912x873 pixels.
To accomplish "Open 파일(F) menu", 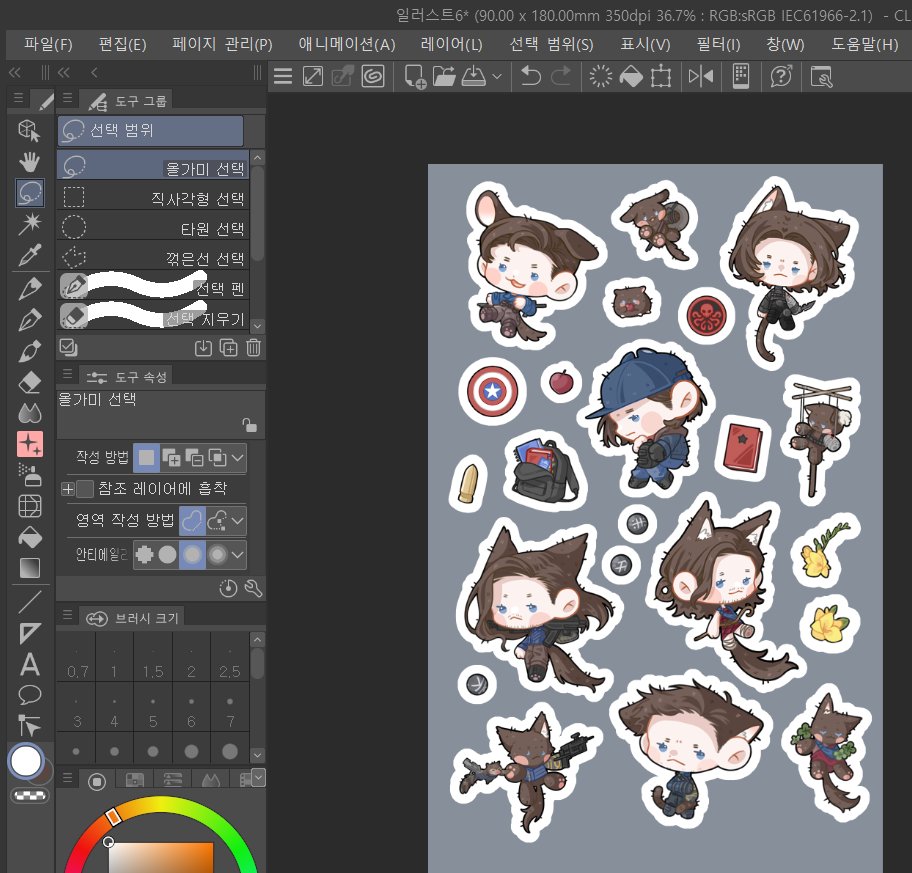I will click(48, 44).
